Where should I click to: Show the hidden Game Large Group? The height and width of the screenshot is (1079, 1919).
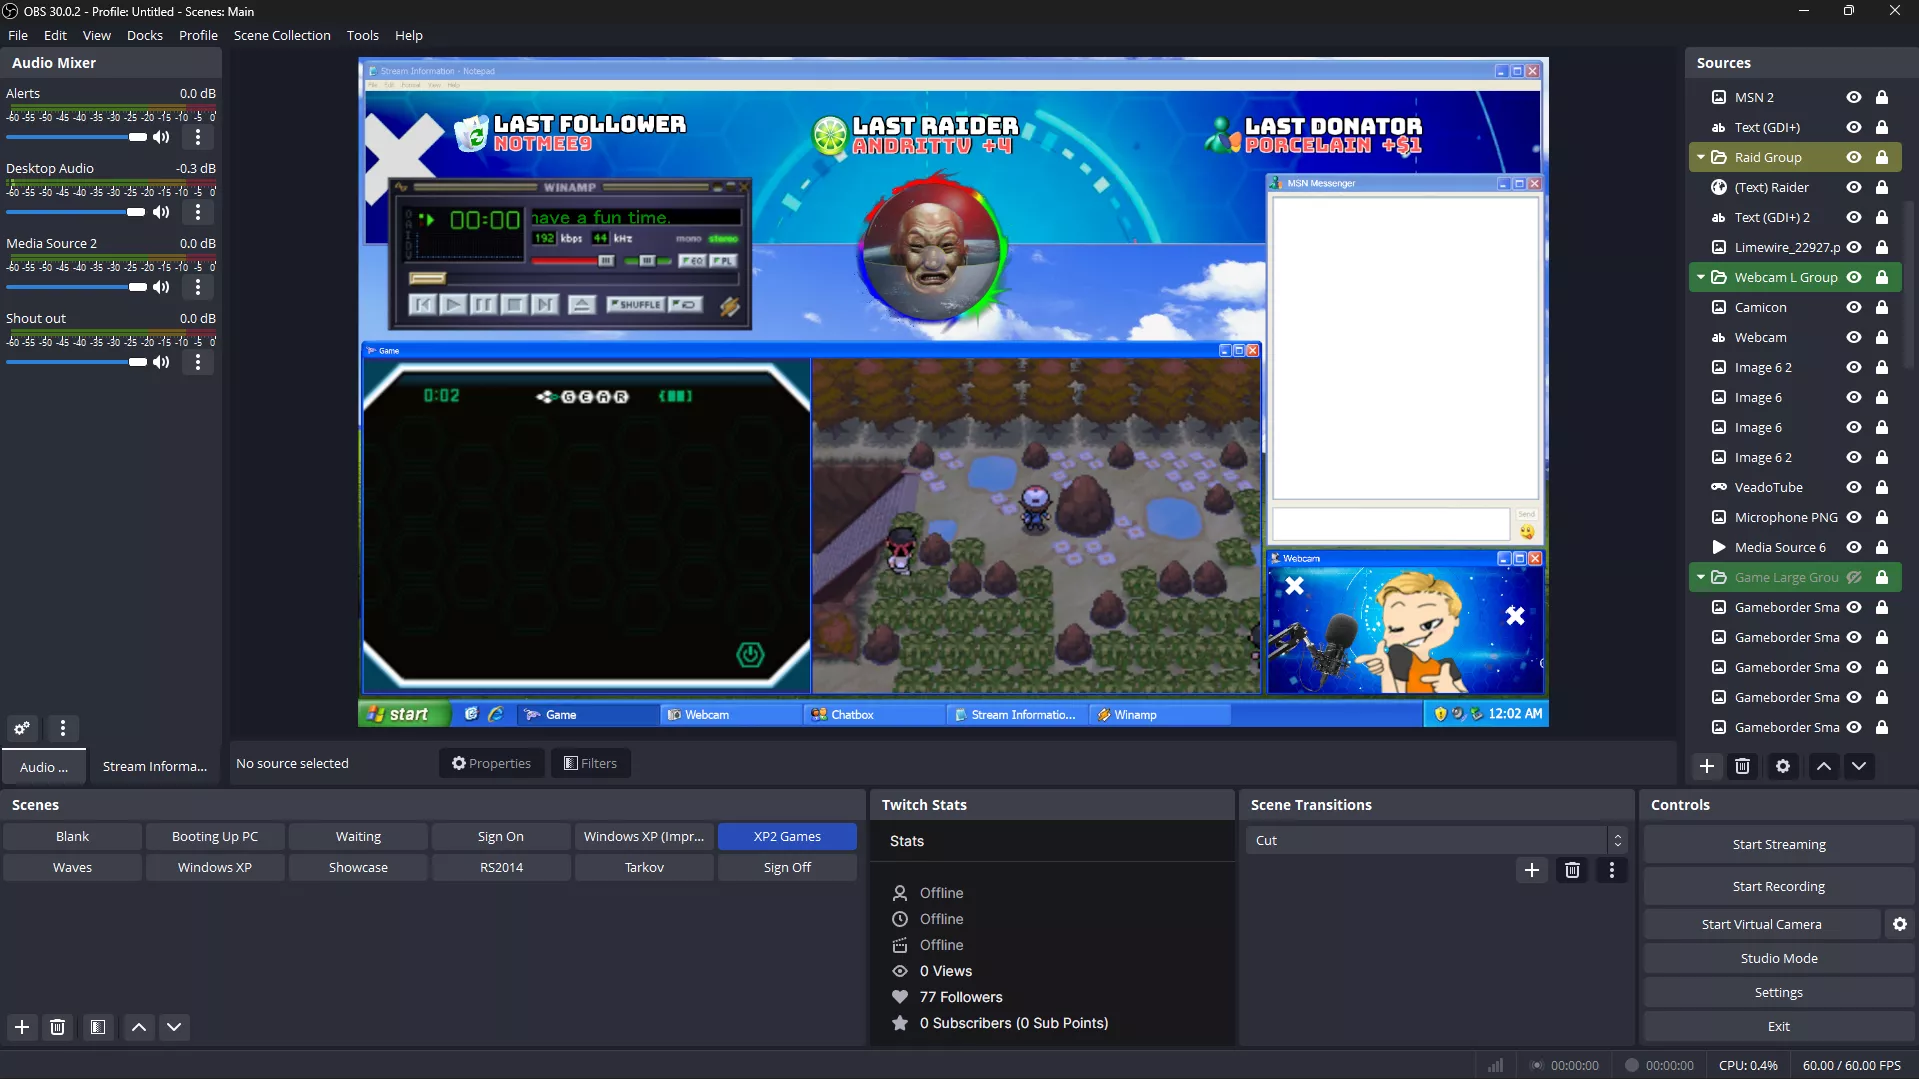click(x=1853, y=577)
